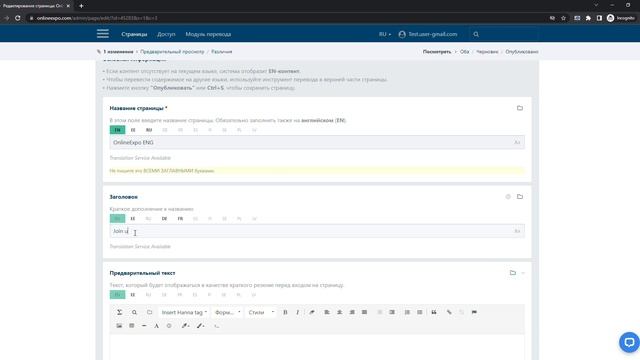The image size is (640, 360).
Task: Select EE tab for Предварительный текст
Action: [x=133, y=295]
